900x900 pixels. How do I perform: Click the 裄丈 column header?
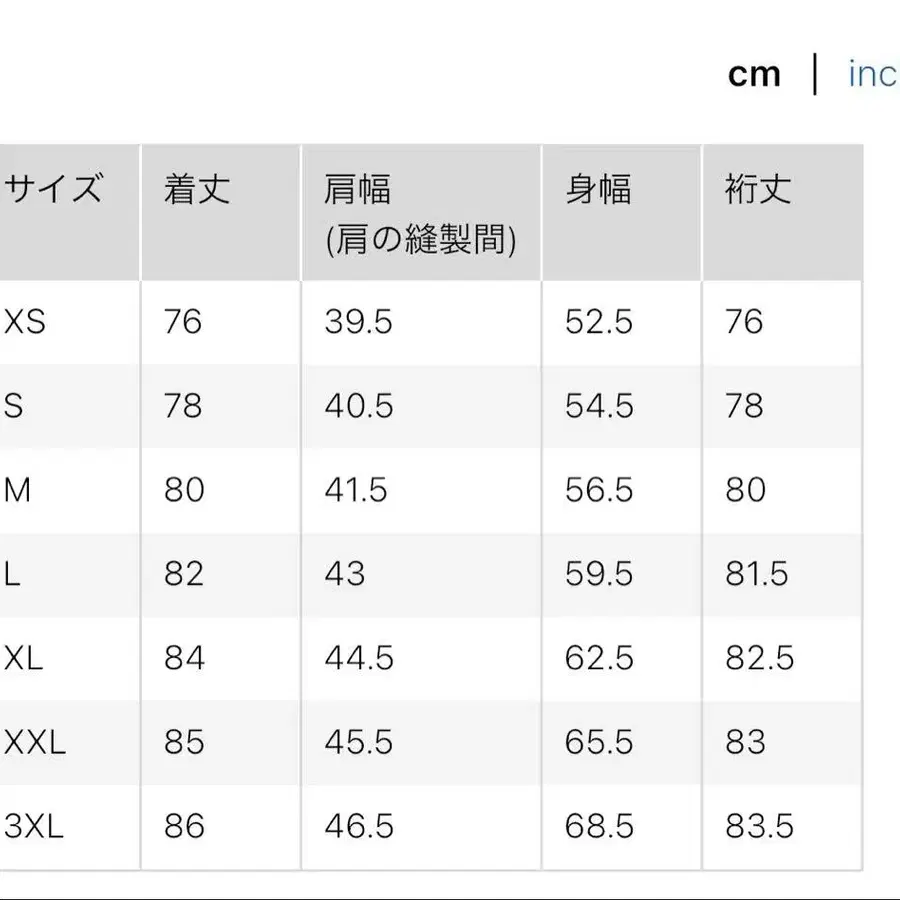[755, 190]
